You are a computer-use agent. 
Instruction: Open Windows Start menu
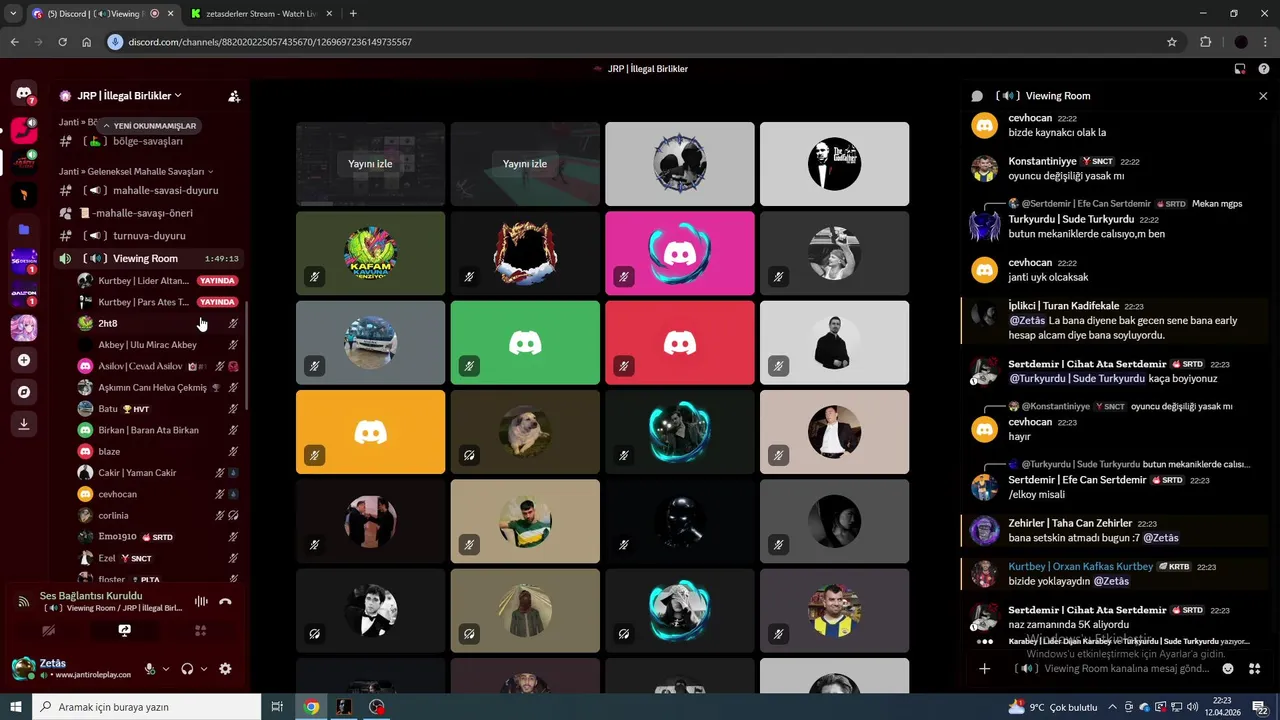pyautogui.click(x=15, y=707)
